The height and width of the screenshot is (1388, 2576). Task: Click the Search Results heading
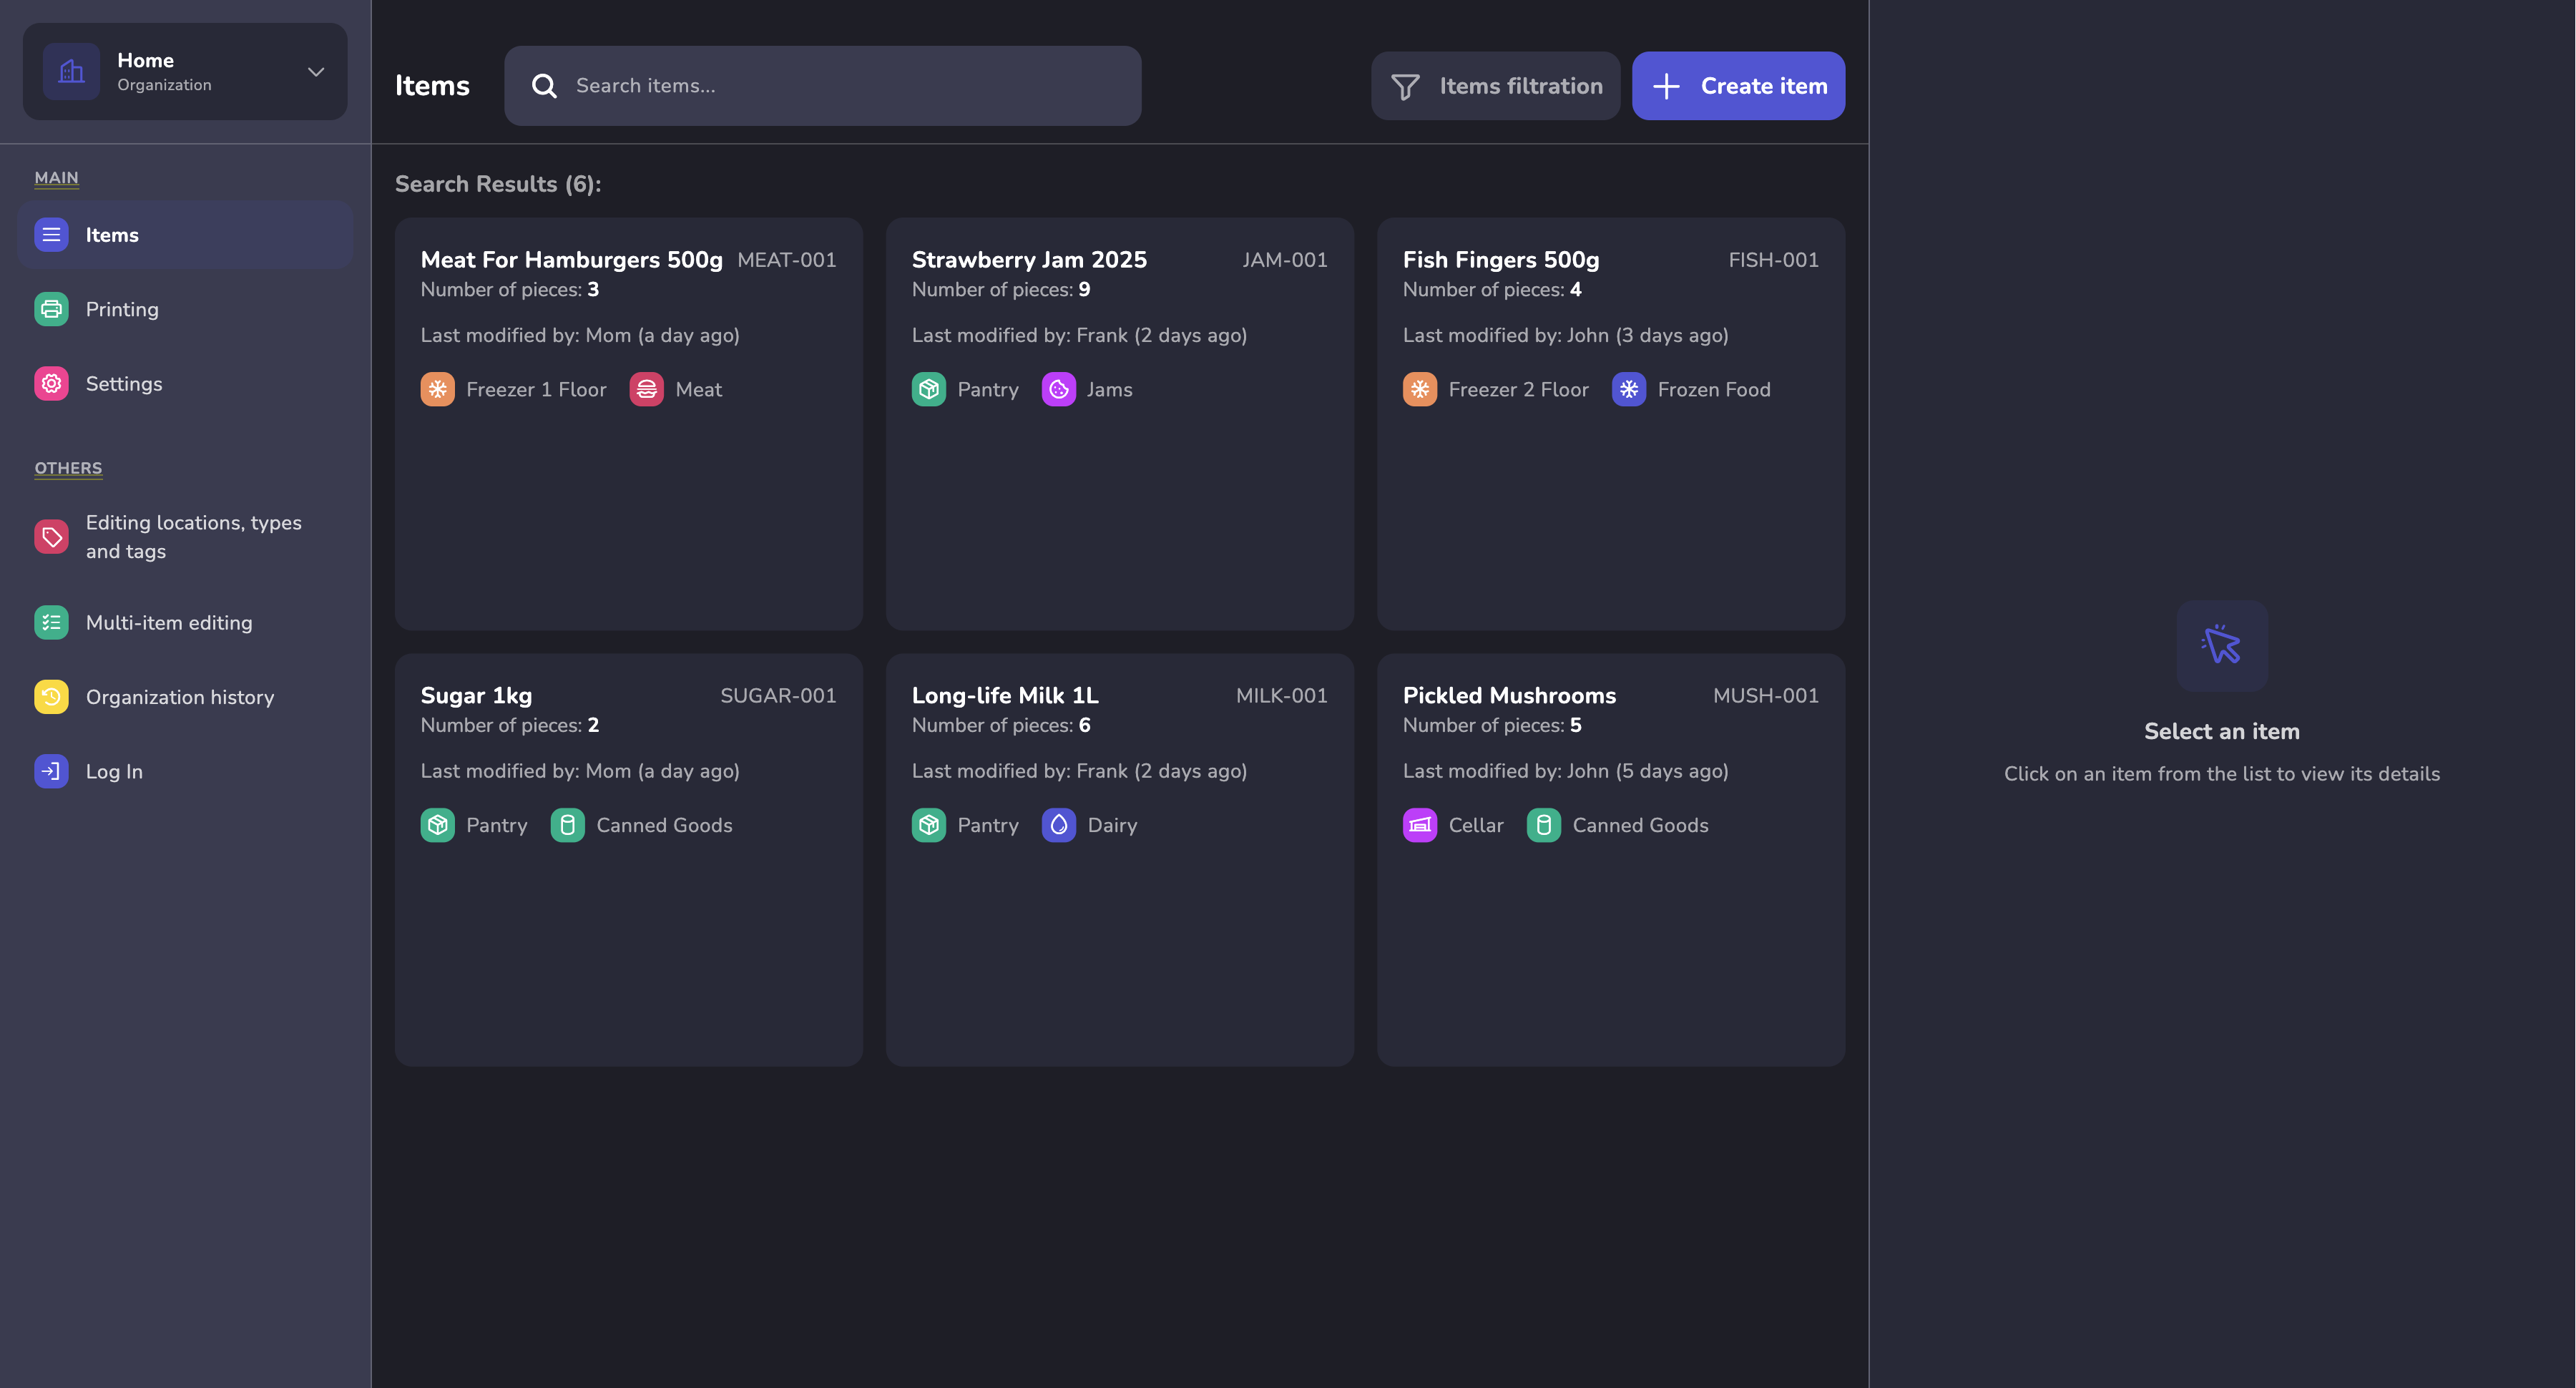point(497,184)
